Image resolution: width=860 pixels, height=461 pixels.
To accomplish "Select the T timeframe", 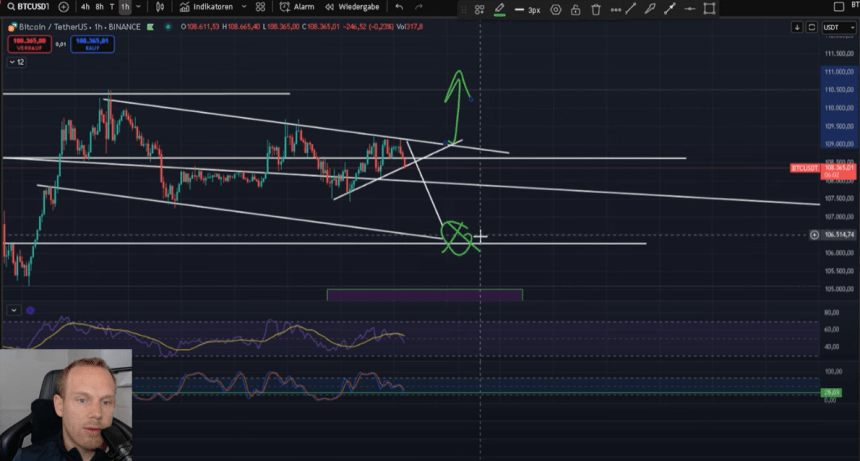I will (112, 7).
